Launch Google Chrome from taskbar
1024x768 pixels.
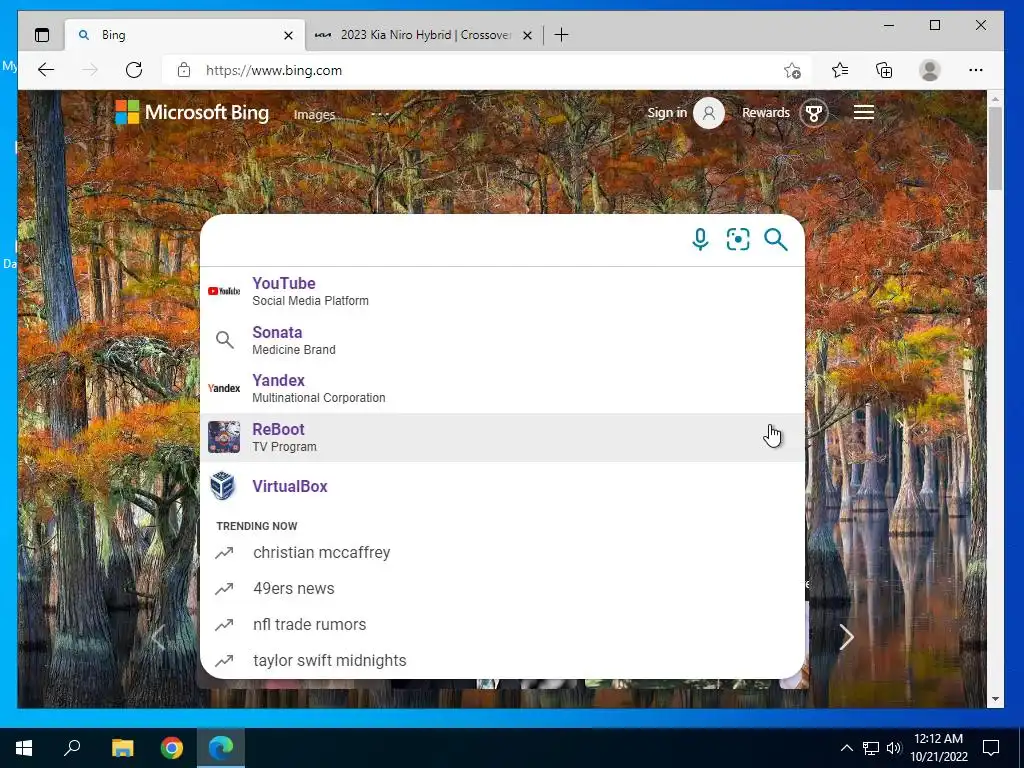click(172, 748)
